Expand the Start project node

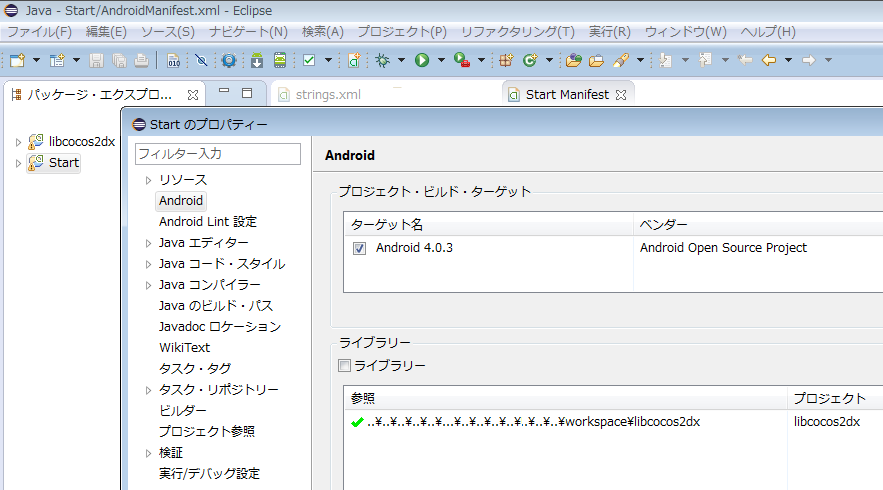18,163
